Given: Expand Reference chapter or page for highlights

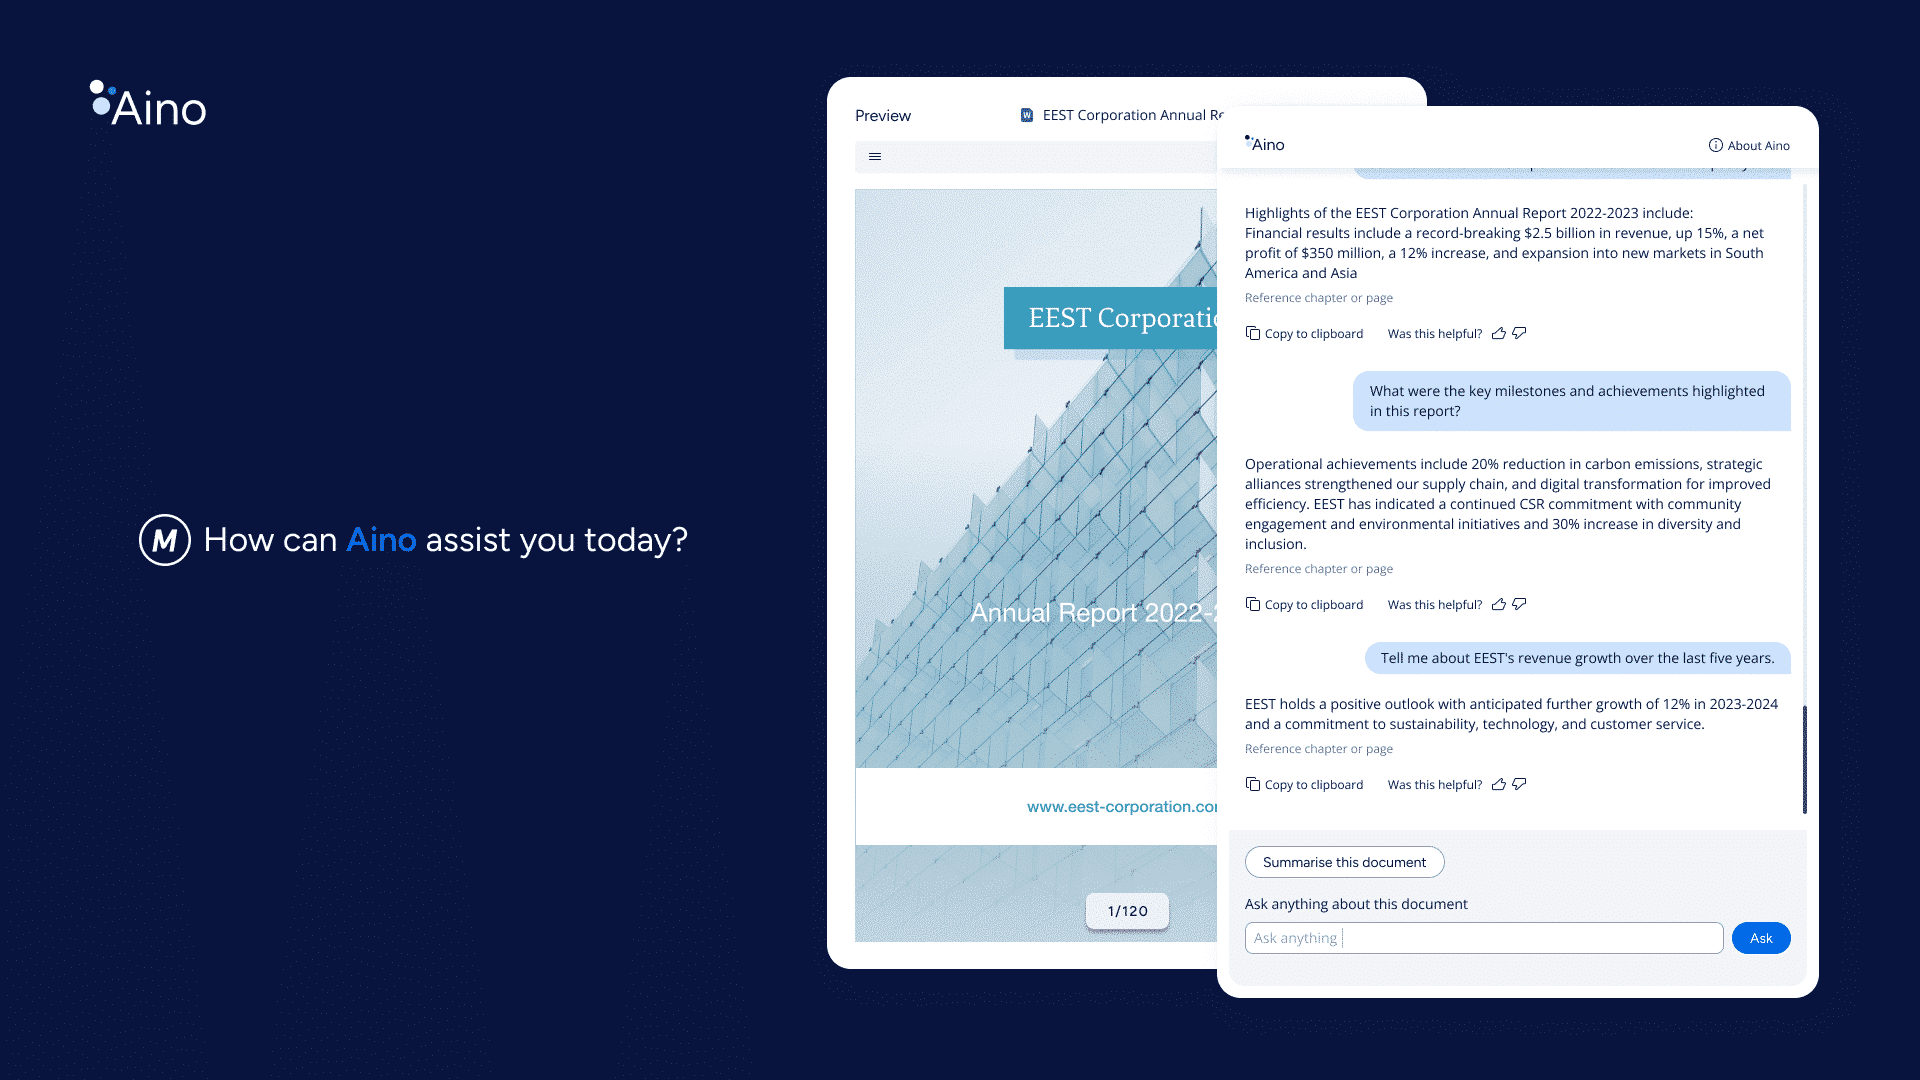Looking at the screenshot, I should pyautogui.click(x=1317, y=297).
